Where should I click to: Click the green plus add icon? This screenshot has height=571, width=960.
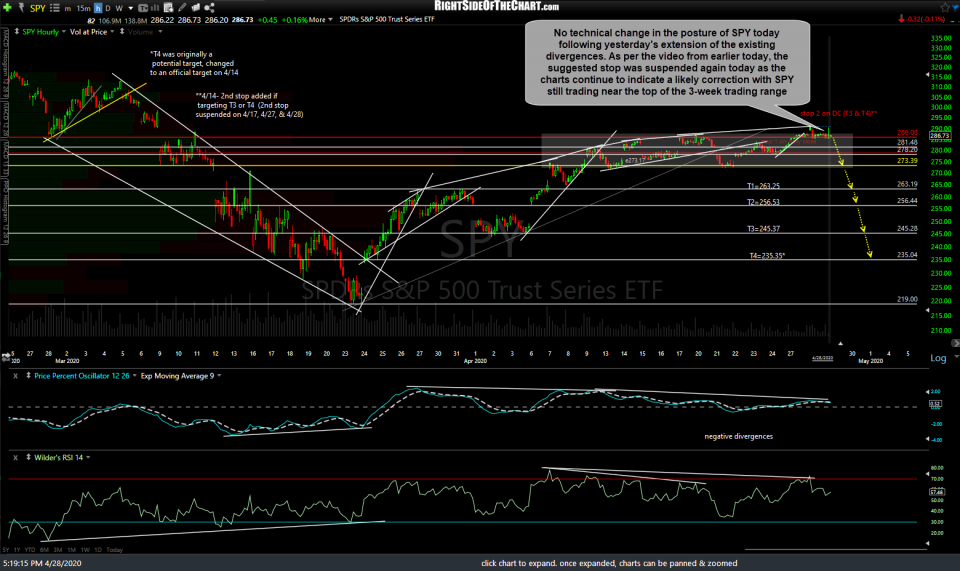(x=7, y=8)
